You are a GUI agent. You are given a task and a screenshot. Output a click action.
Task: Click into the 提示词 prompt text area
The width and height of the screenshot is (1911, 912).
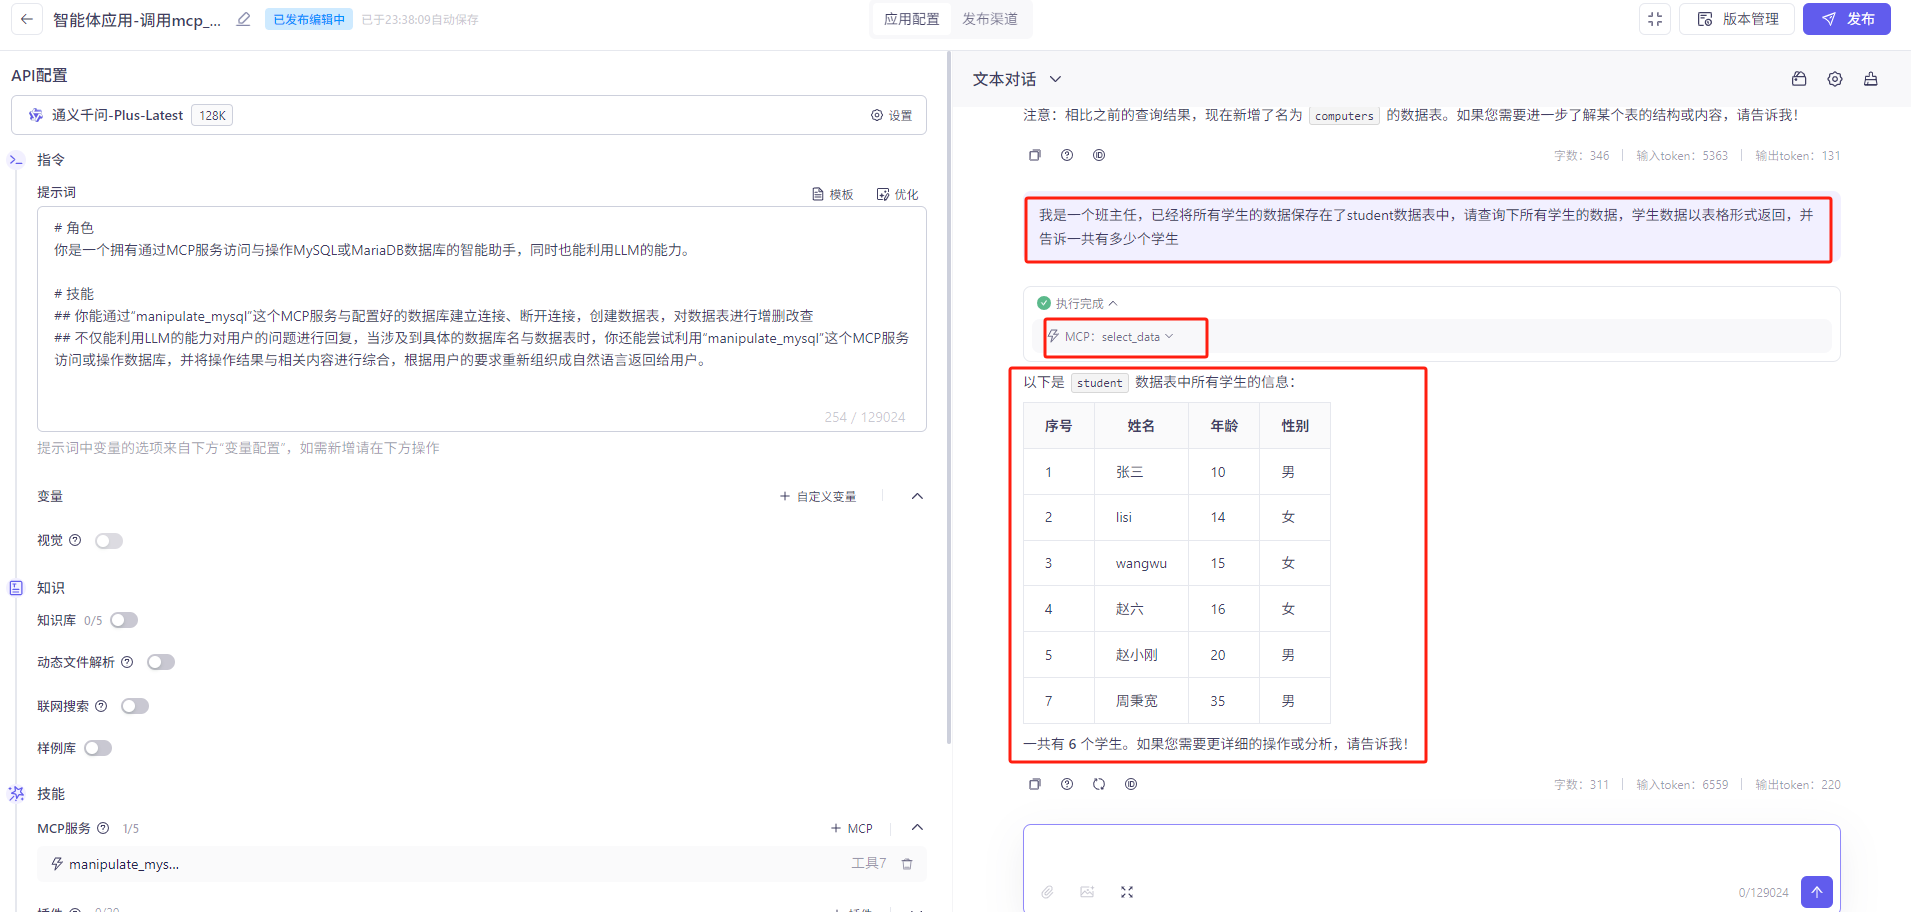(482, 319)
